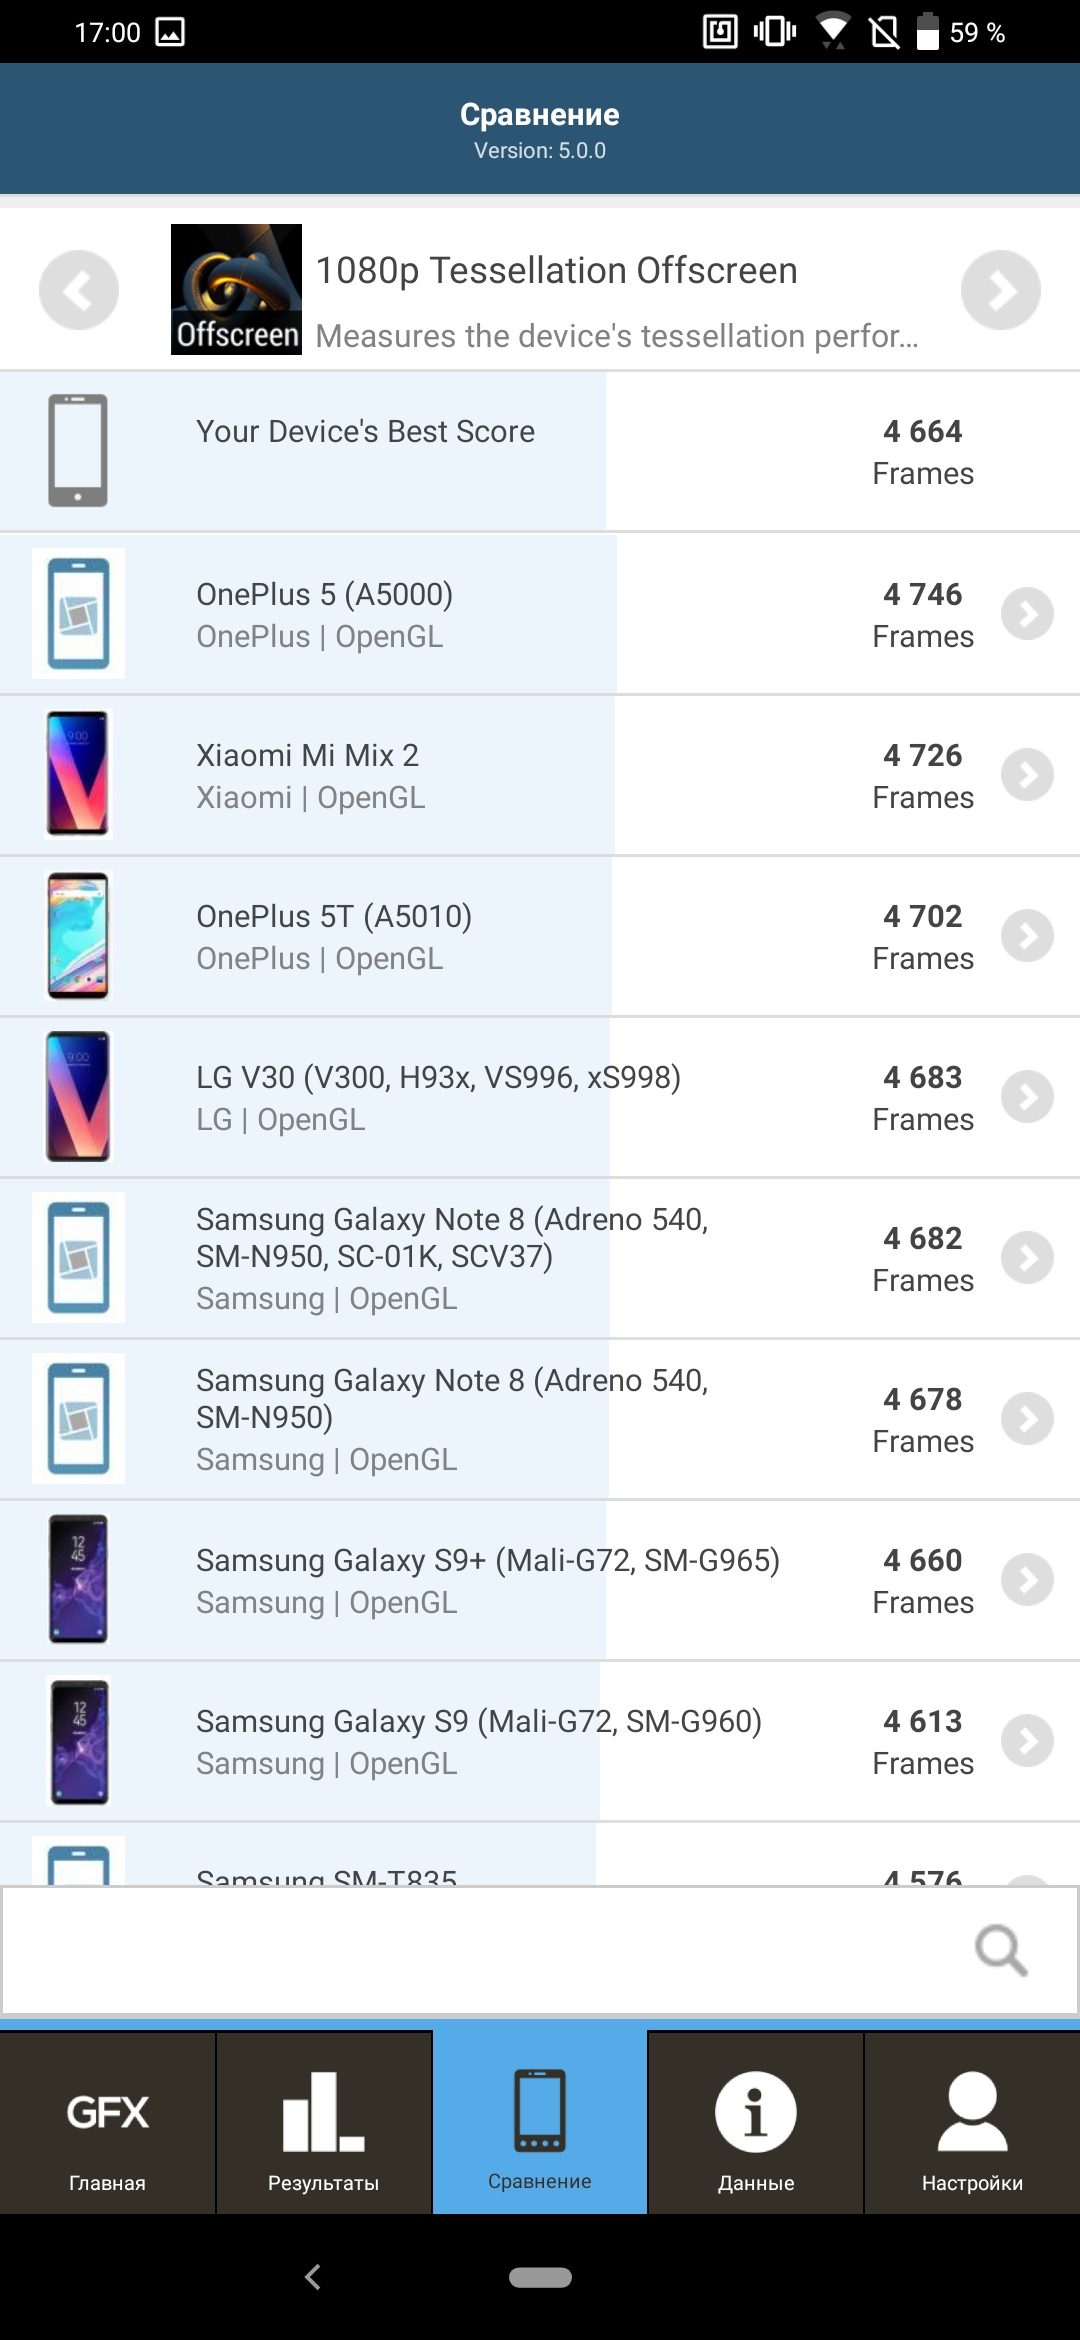Open Samsung Galaxy S9+ (SM-G965) entry
The width and height of the screenshot is (1080, 2340).
click(x=488, y=1580)
